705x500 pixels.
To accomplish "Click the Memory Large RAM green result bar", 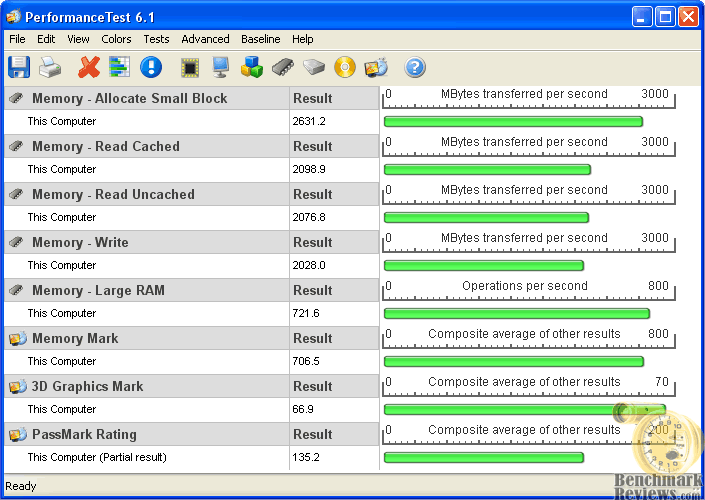I will coord(517,313).
